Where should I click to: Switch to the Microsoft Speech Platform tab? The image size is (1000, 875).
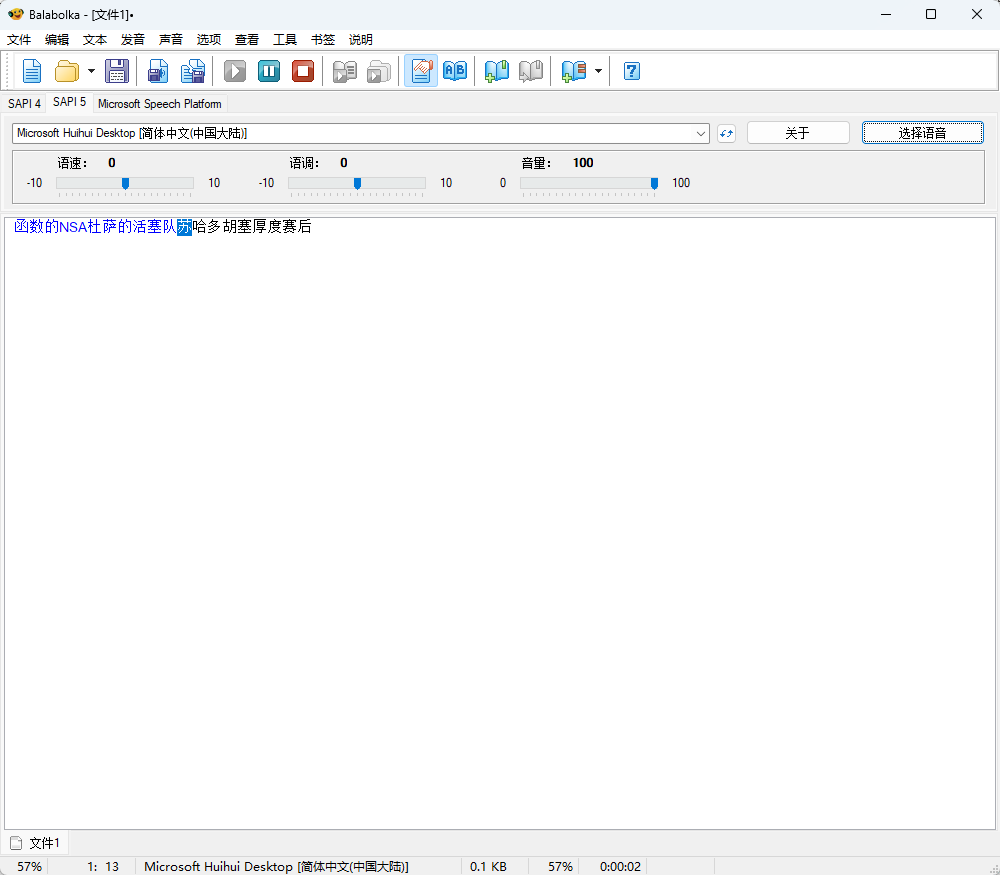coord(159,103)
